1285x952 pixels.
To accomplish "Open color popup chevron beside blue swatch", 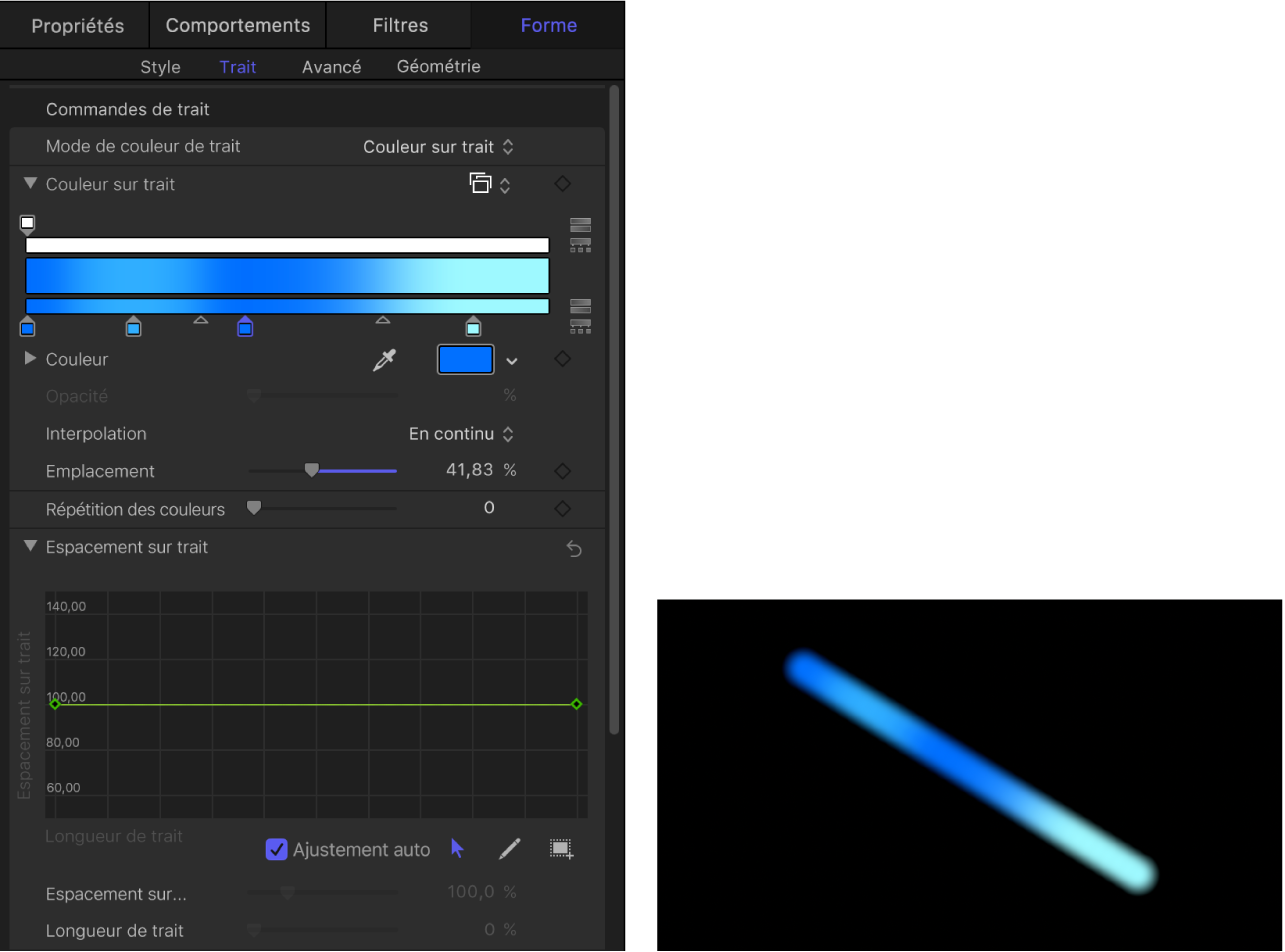I will pos(512,360).
